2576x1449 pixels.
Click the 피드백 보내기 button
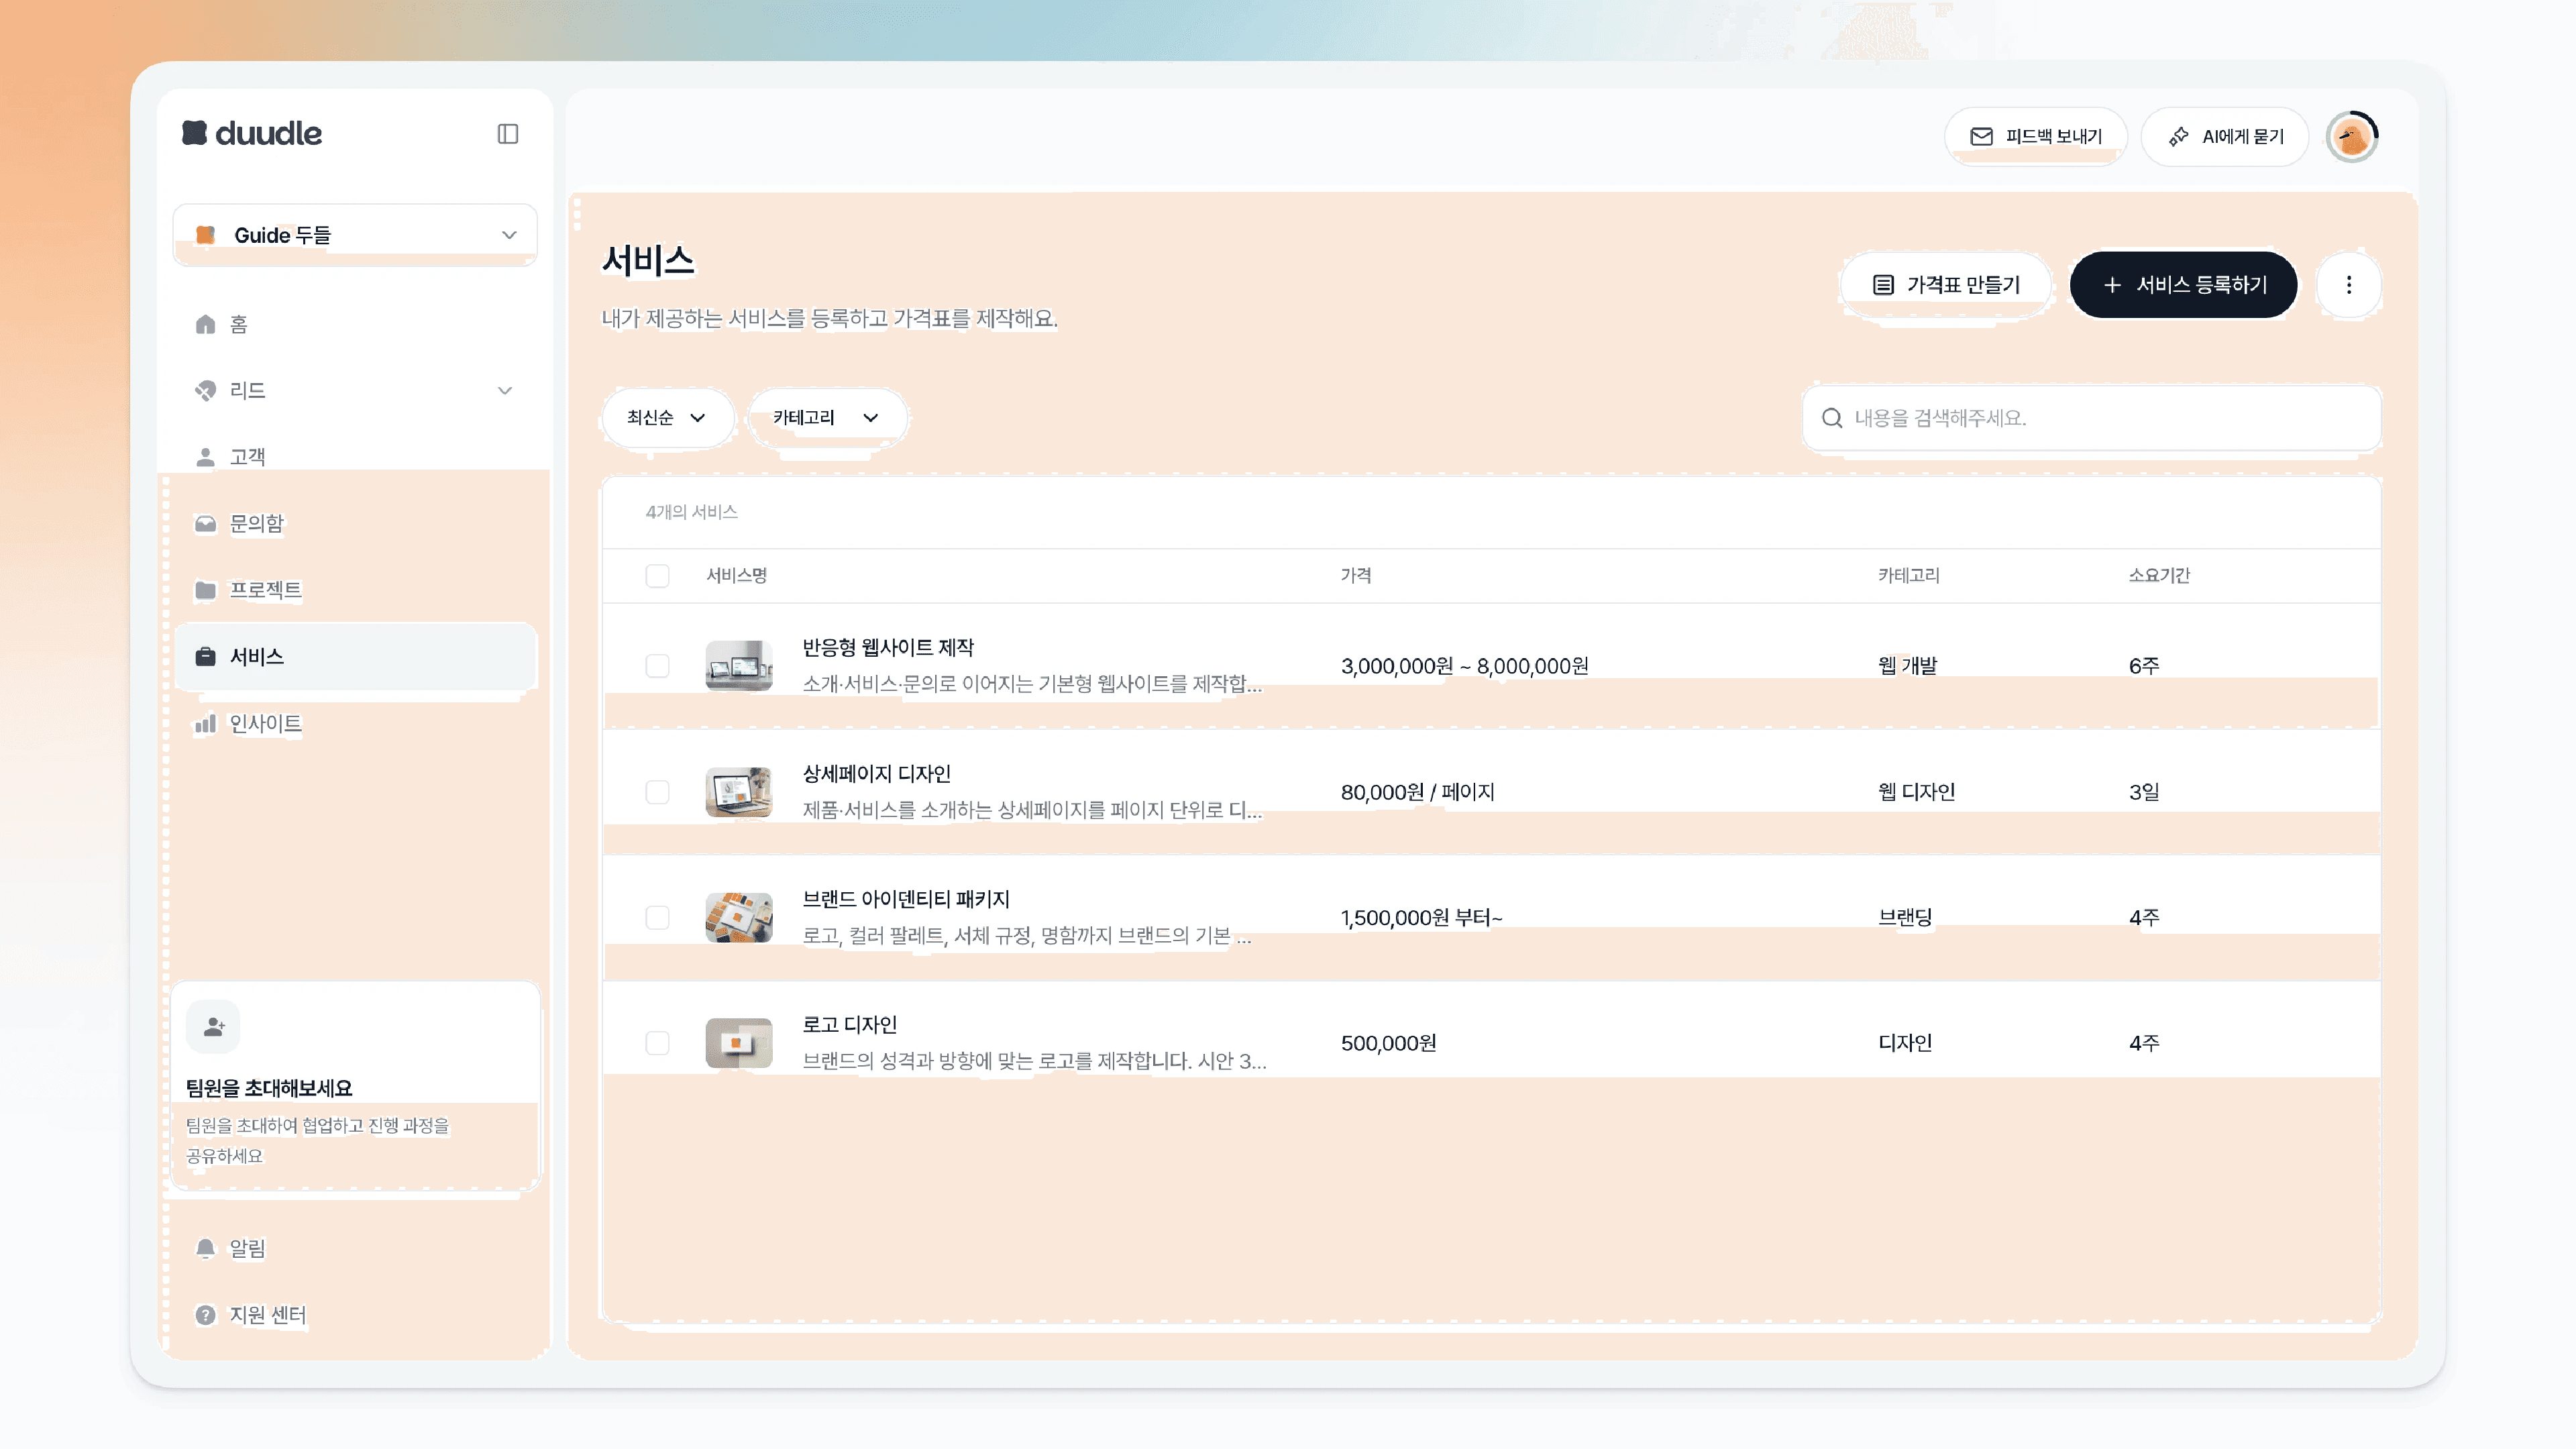(2036, 137)
